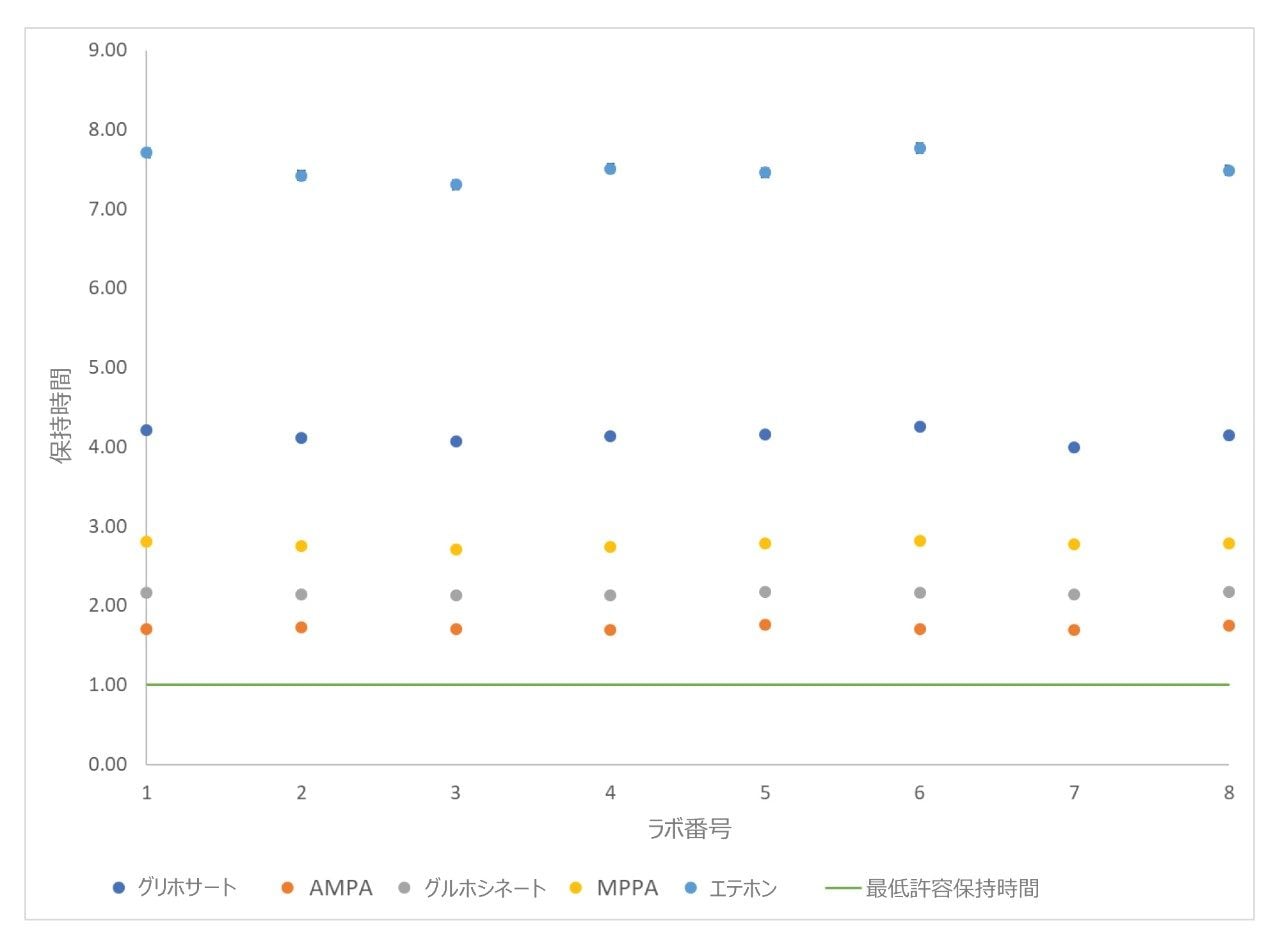Select the グリホサート data point for lab 2

(x=301, y=437)
